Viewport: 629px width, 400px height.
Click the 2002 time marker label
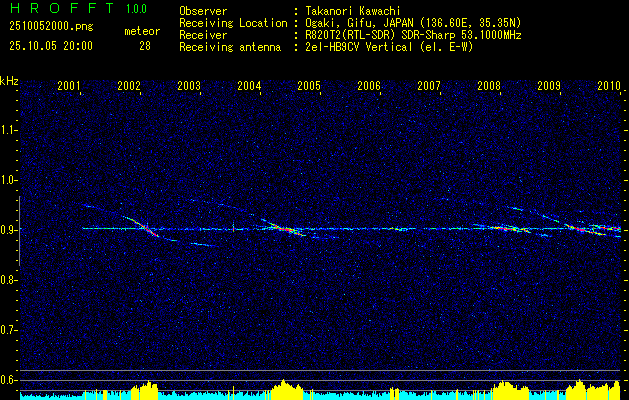click(x=129, y=85)
